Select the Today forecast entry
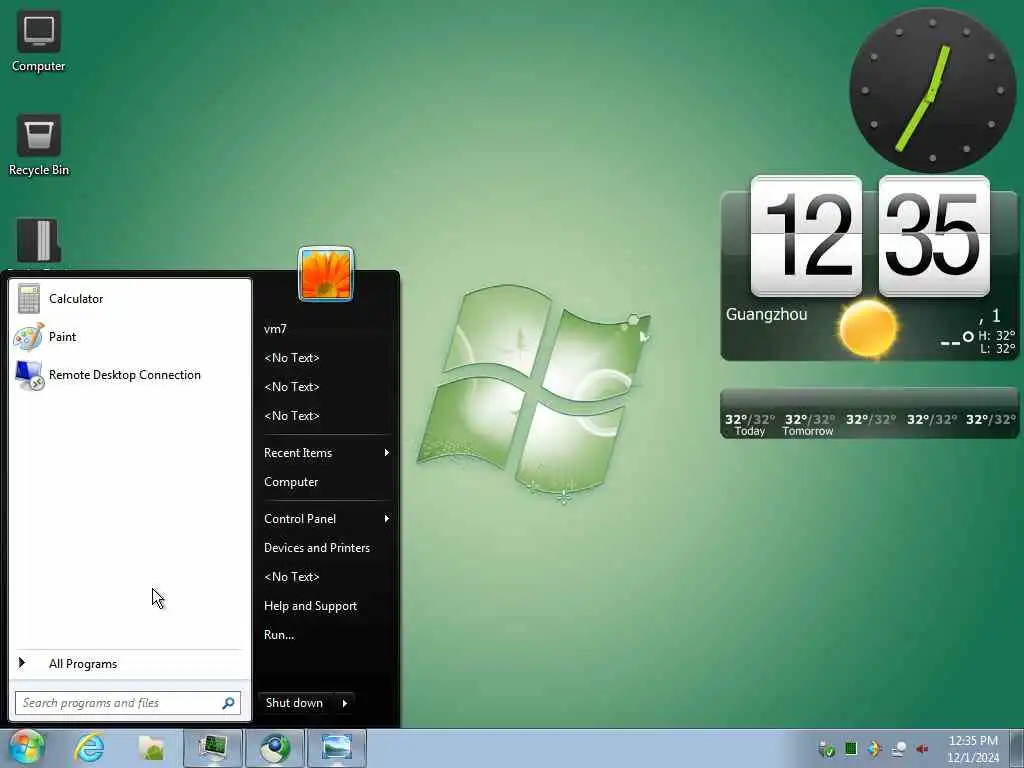Screen dimensions: 1024x768 [750, 424]
